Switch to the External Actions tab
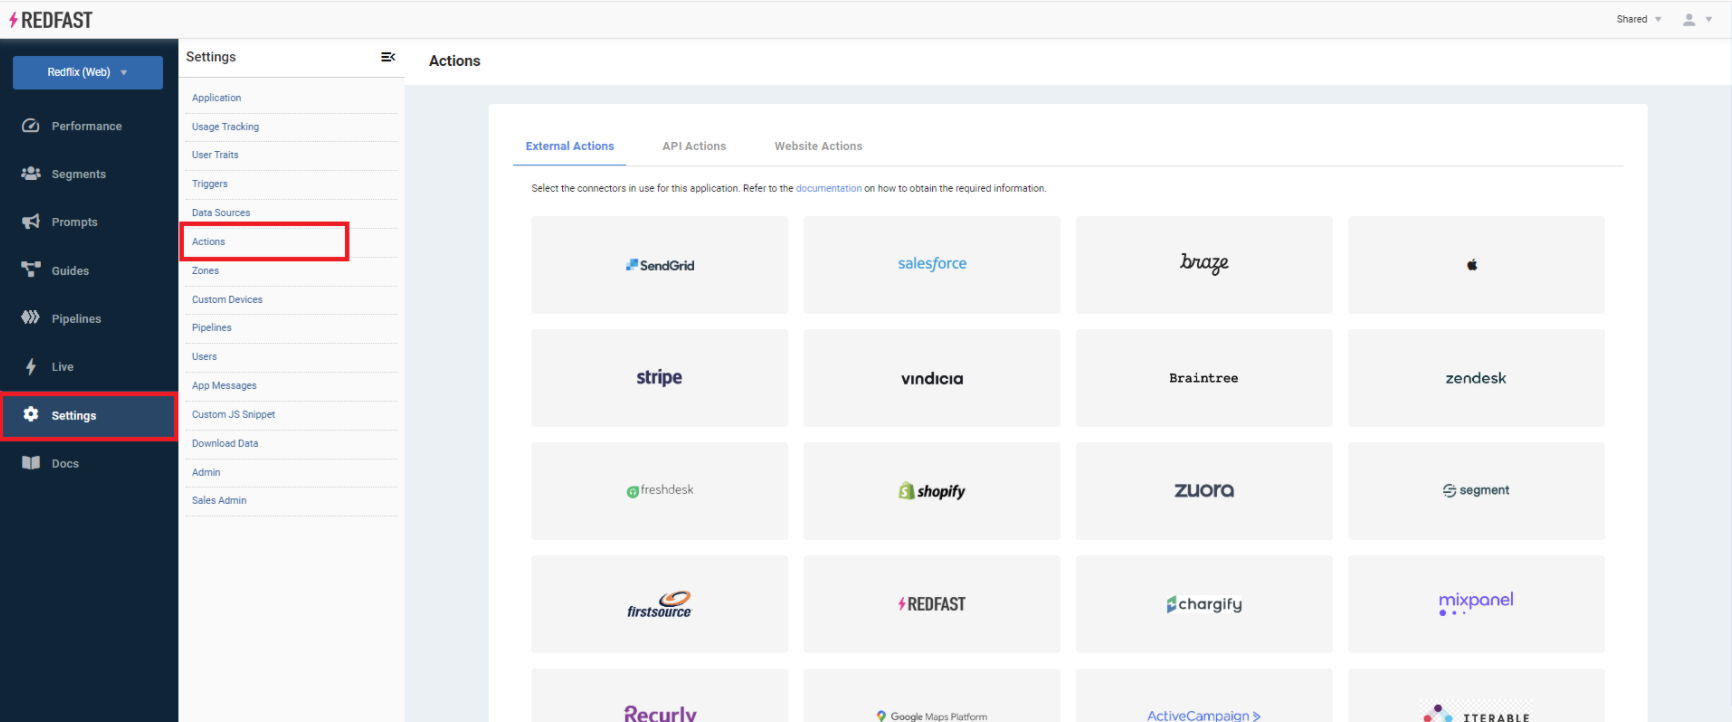The height and width of the screenshot is (722, 1732). pos(570,146)
